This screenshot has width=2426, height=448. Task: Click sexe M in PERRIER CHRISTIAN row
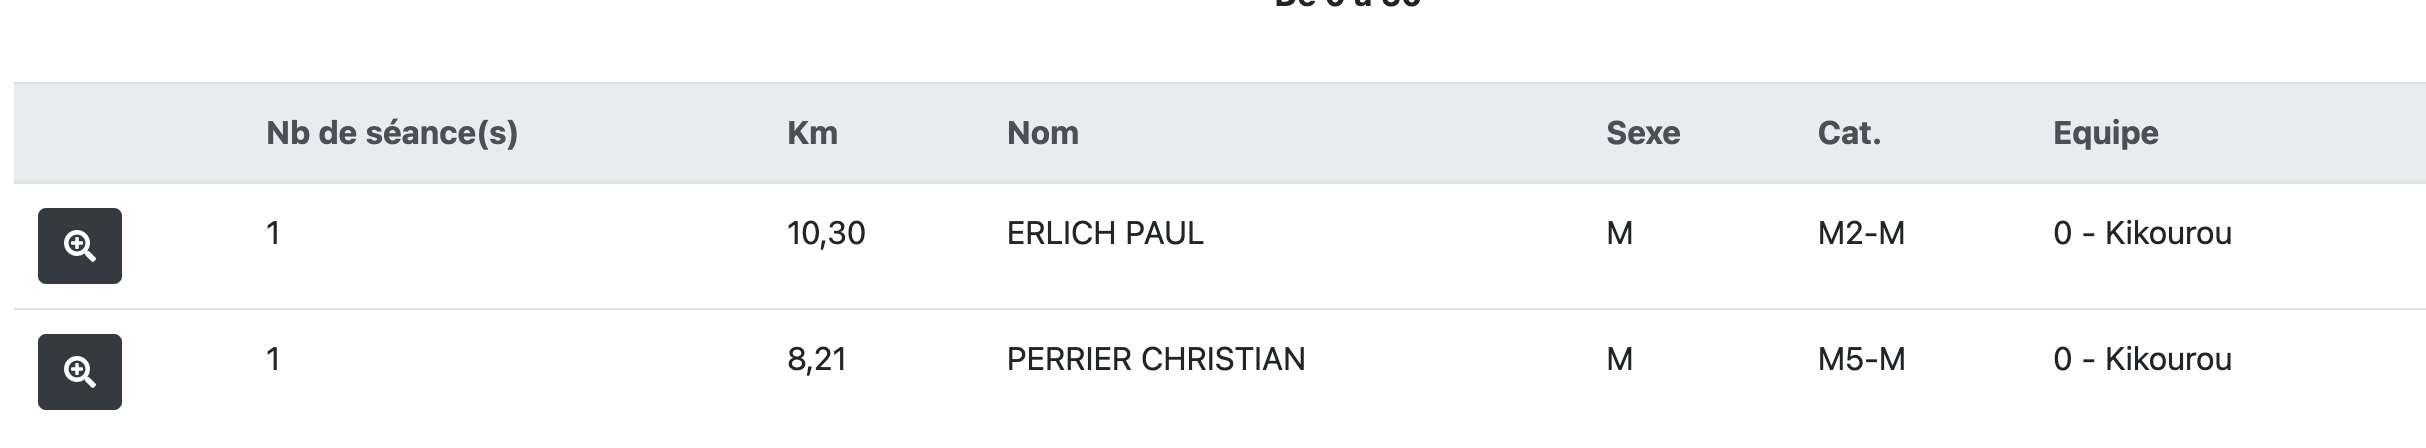(x=1619, y=360)
